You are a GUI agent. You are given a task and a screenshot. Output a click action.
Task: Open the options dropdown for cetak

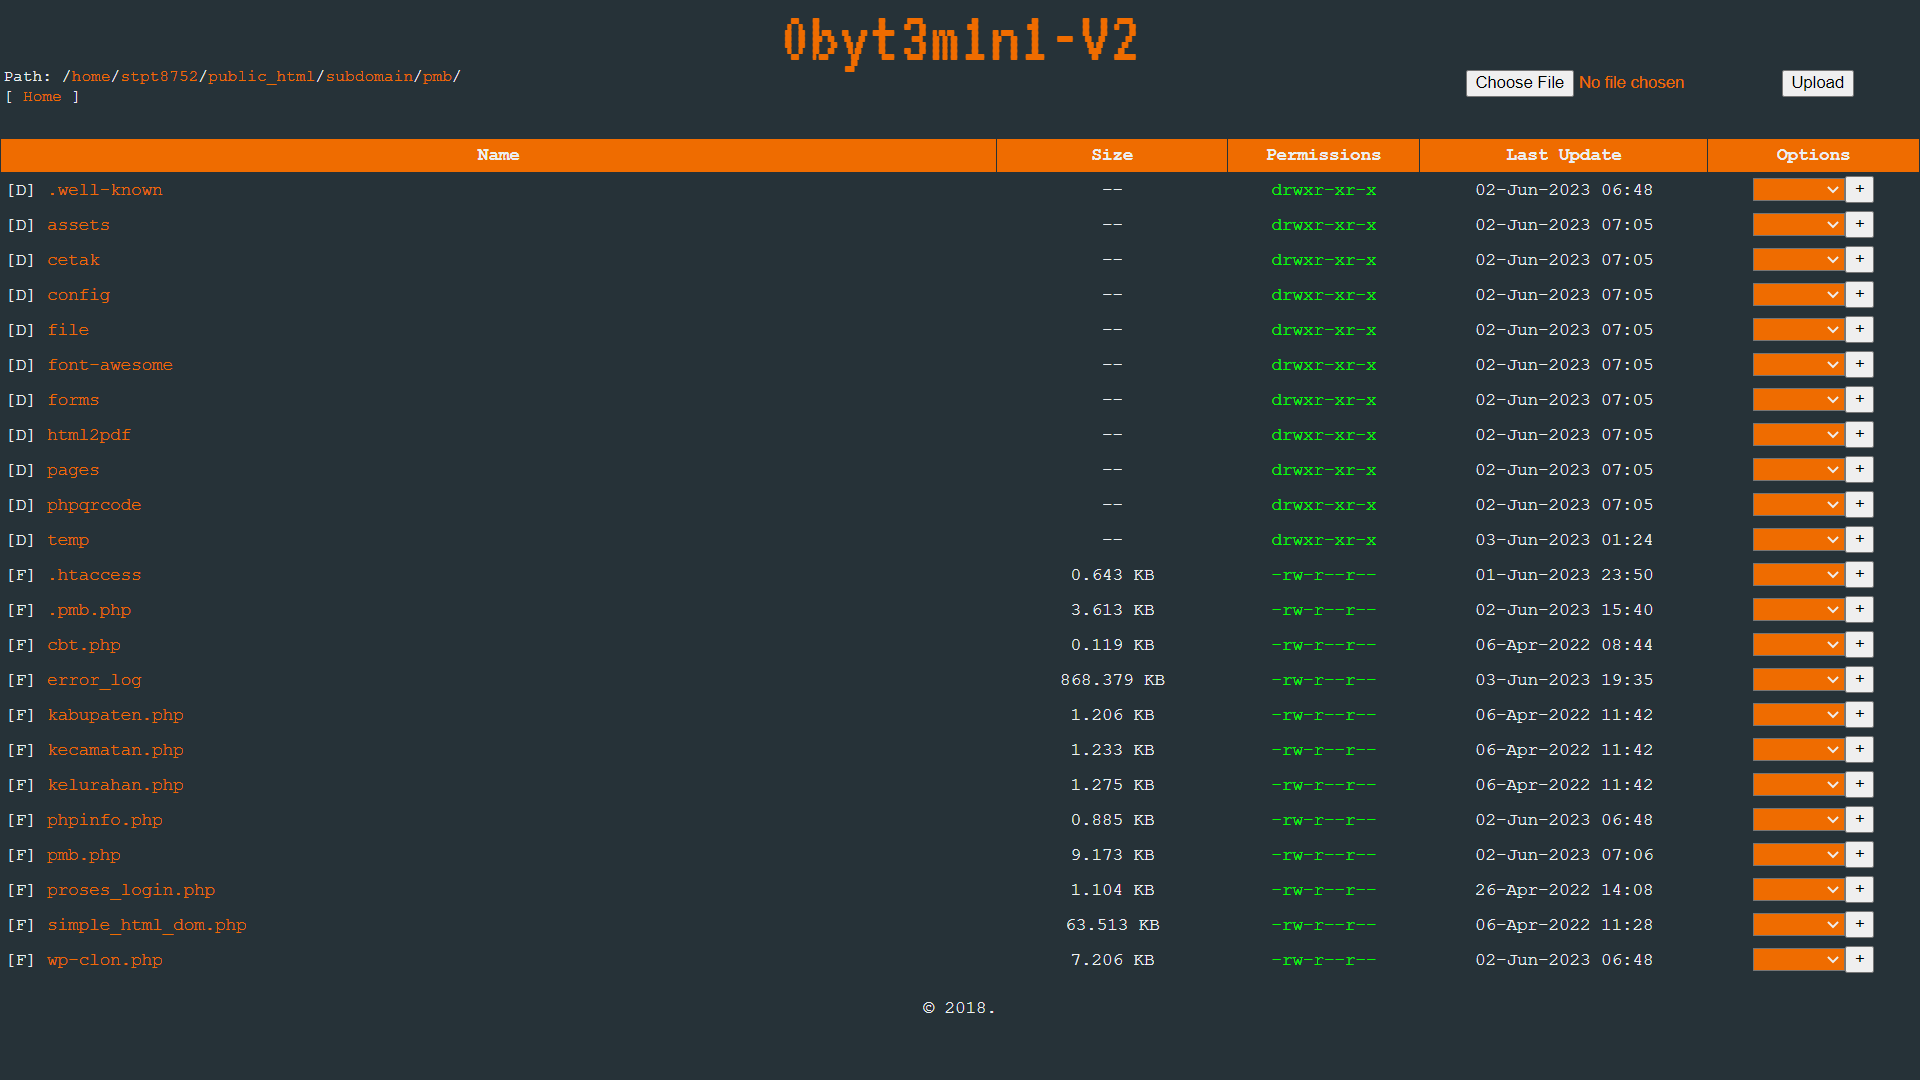pyautogui.click(x=1798, y=260)
